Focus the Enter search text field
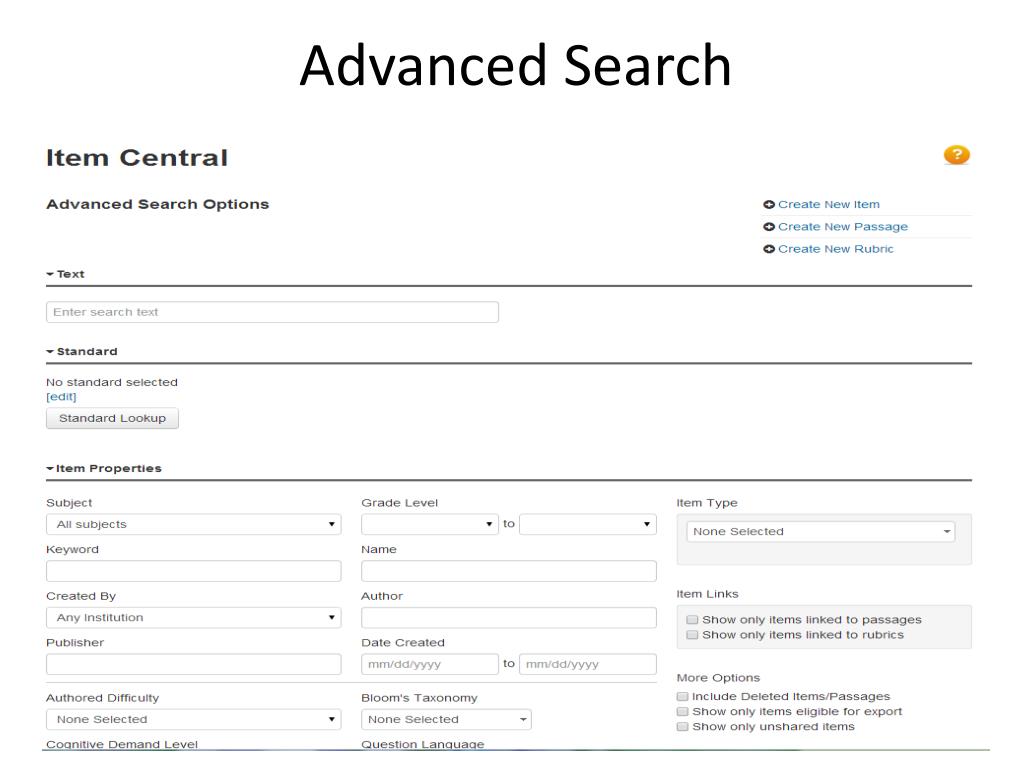The height and width of the screenshot is (768, 1024). point(272,312)
